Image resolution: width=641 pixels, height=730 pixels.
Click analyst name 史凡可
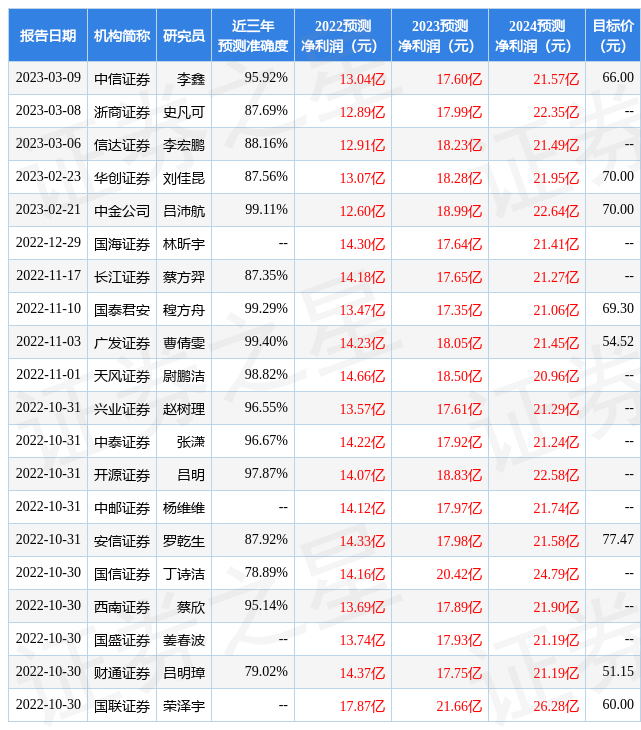(x=184, y=112)
